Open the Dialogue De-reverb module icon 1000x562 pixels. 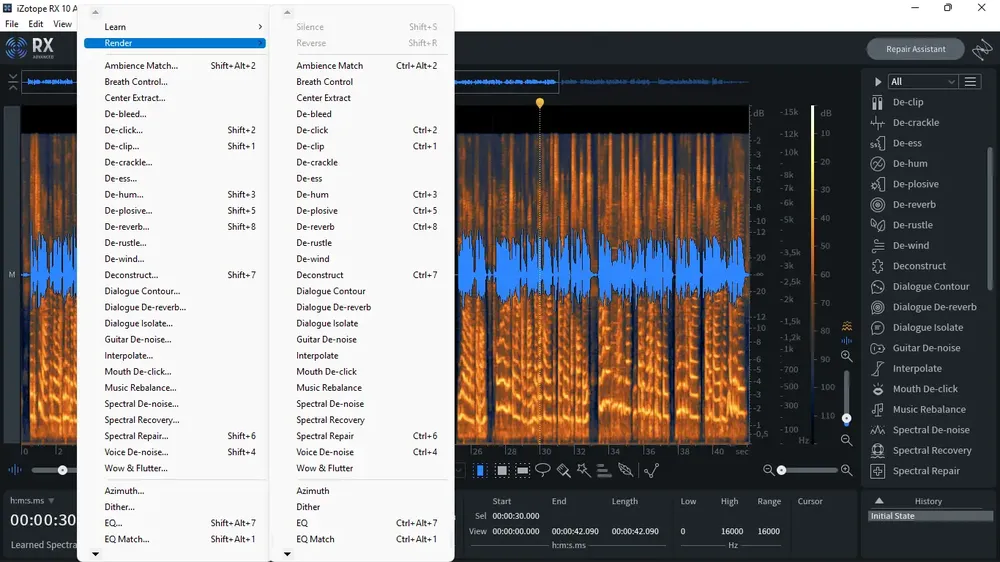click(878, 307)
